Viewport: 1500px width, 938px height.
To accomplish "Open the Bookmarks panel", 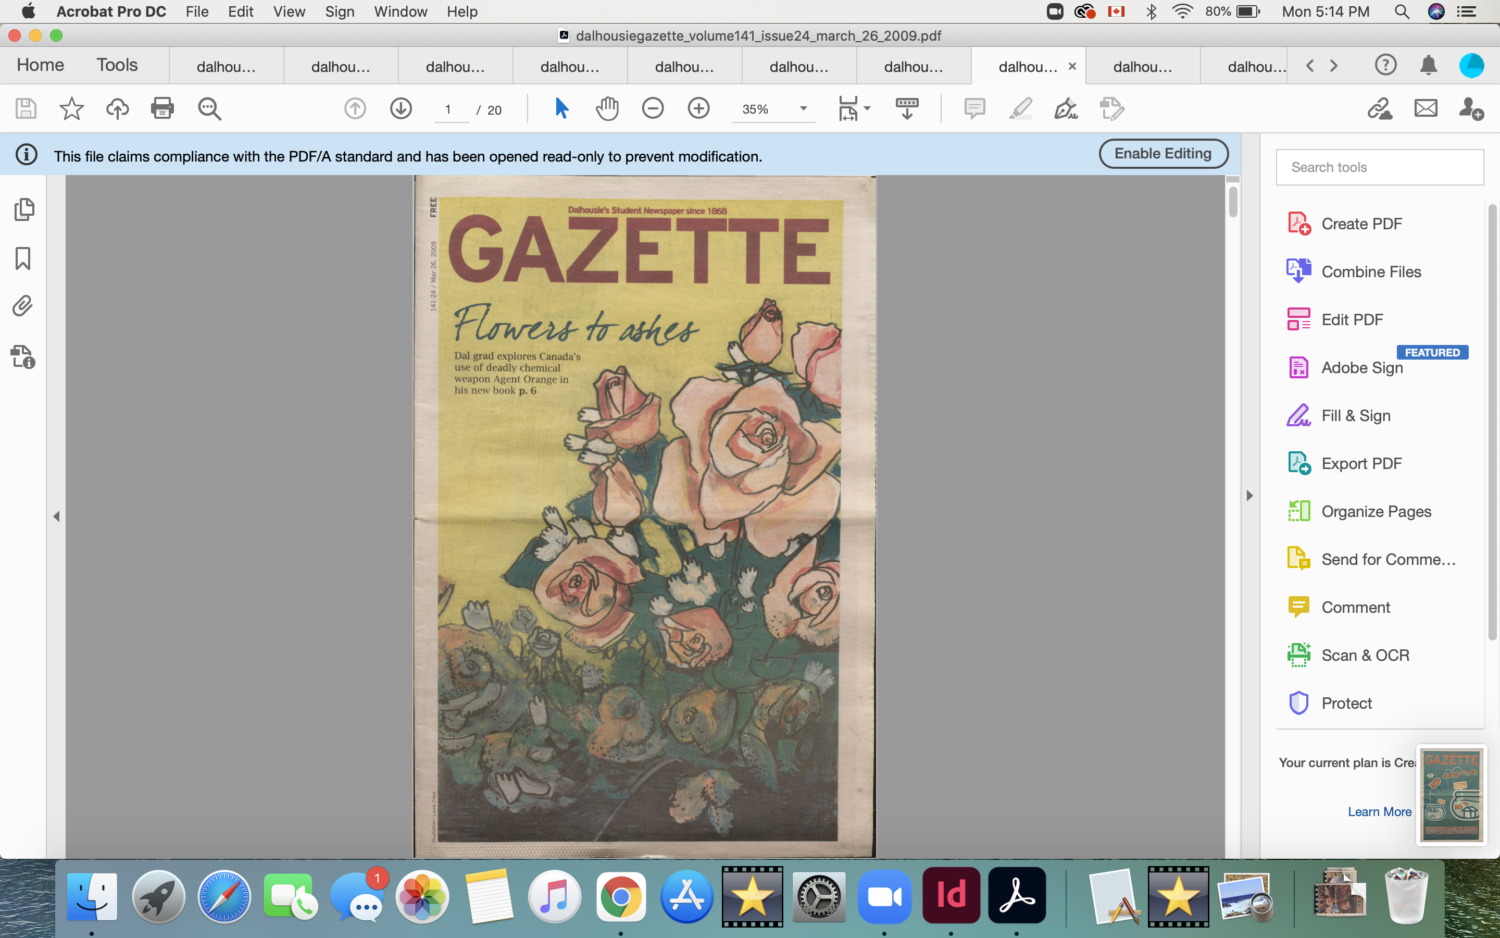I will point(23,259).
